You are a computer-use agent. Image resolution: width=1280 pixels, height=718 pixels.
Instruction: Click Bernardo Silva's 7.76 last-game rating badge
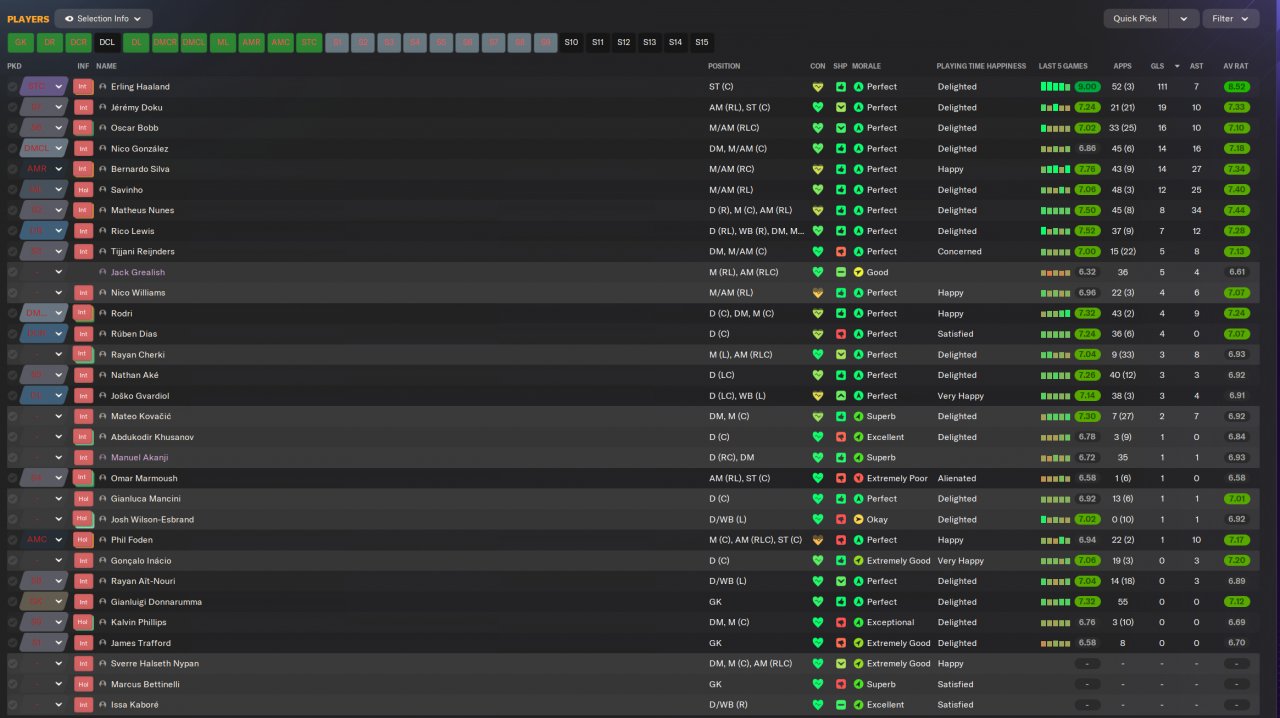[1087, 169]
